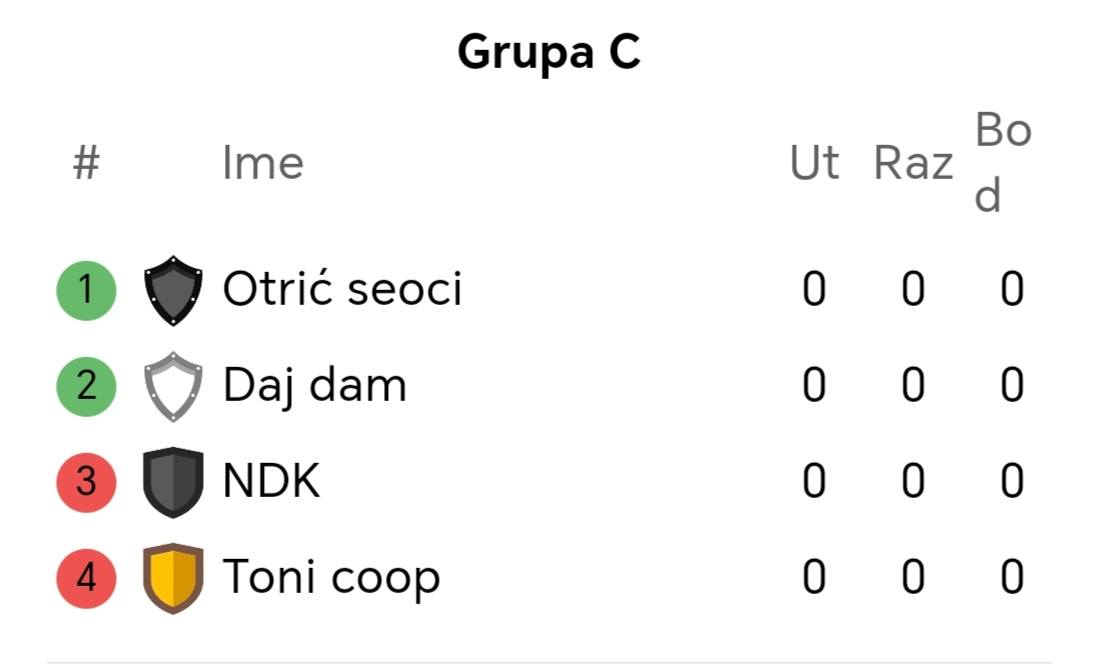Open the Daj dam team name
Screen dimensions: 1099x664
coord(315,386)
